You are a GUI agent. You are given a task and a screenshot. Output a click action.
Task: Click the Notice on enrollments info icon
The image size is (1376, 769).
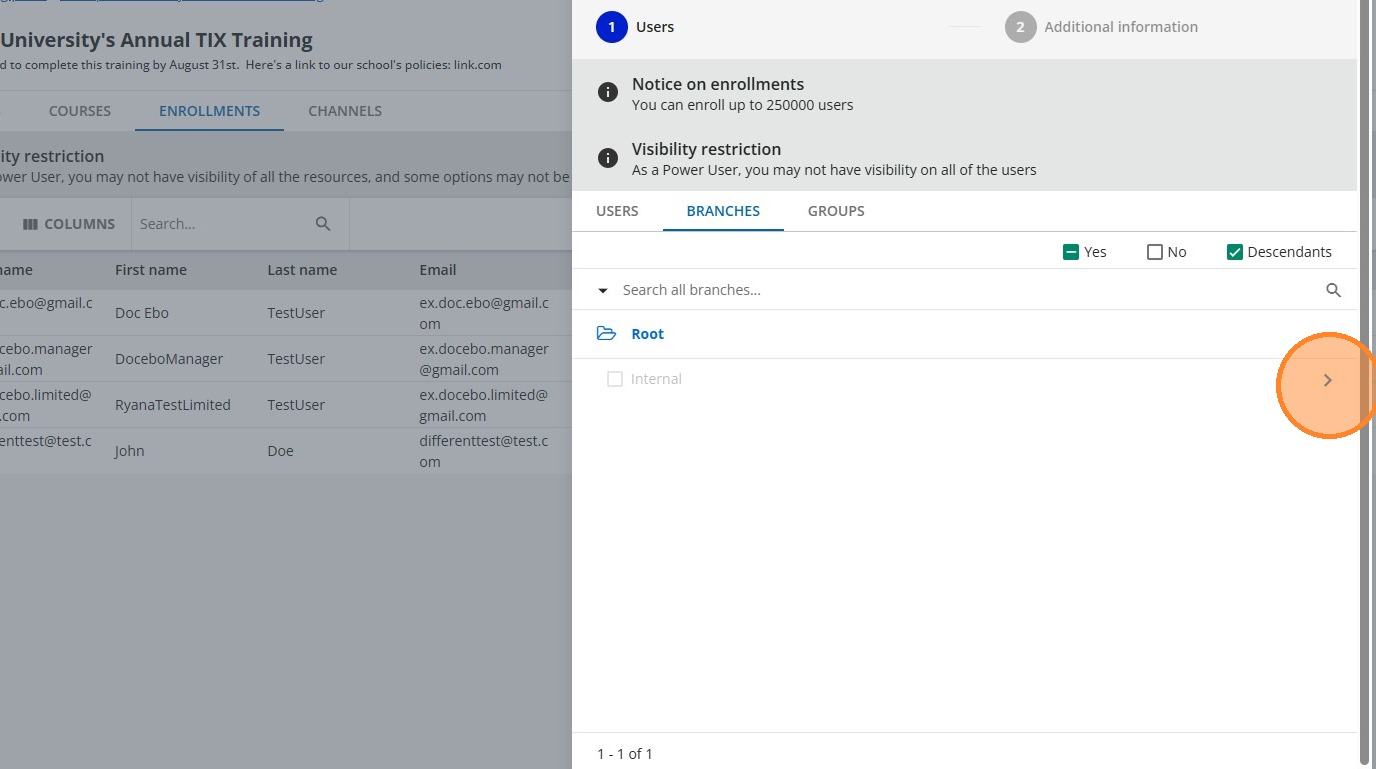607,93
